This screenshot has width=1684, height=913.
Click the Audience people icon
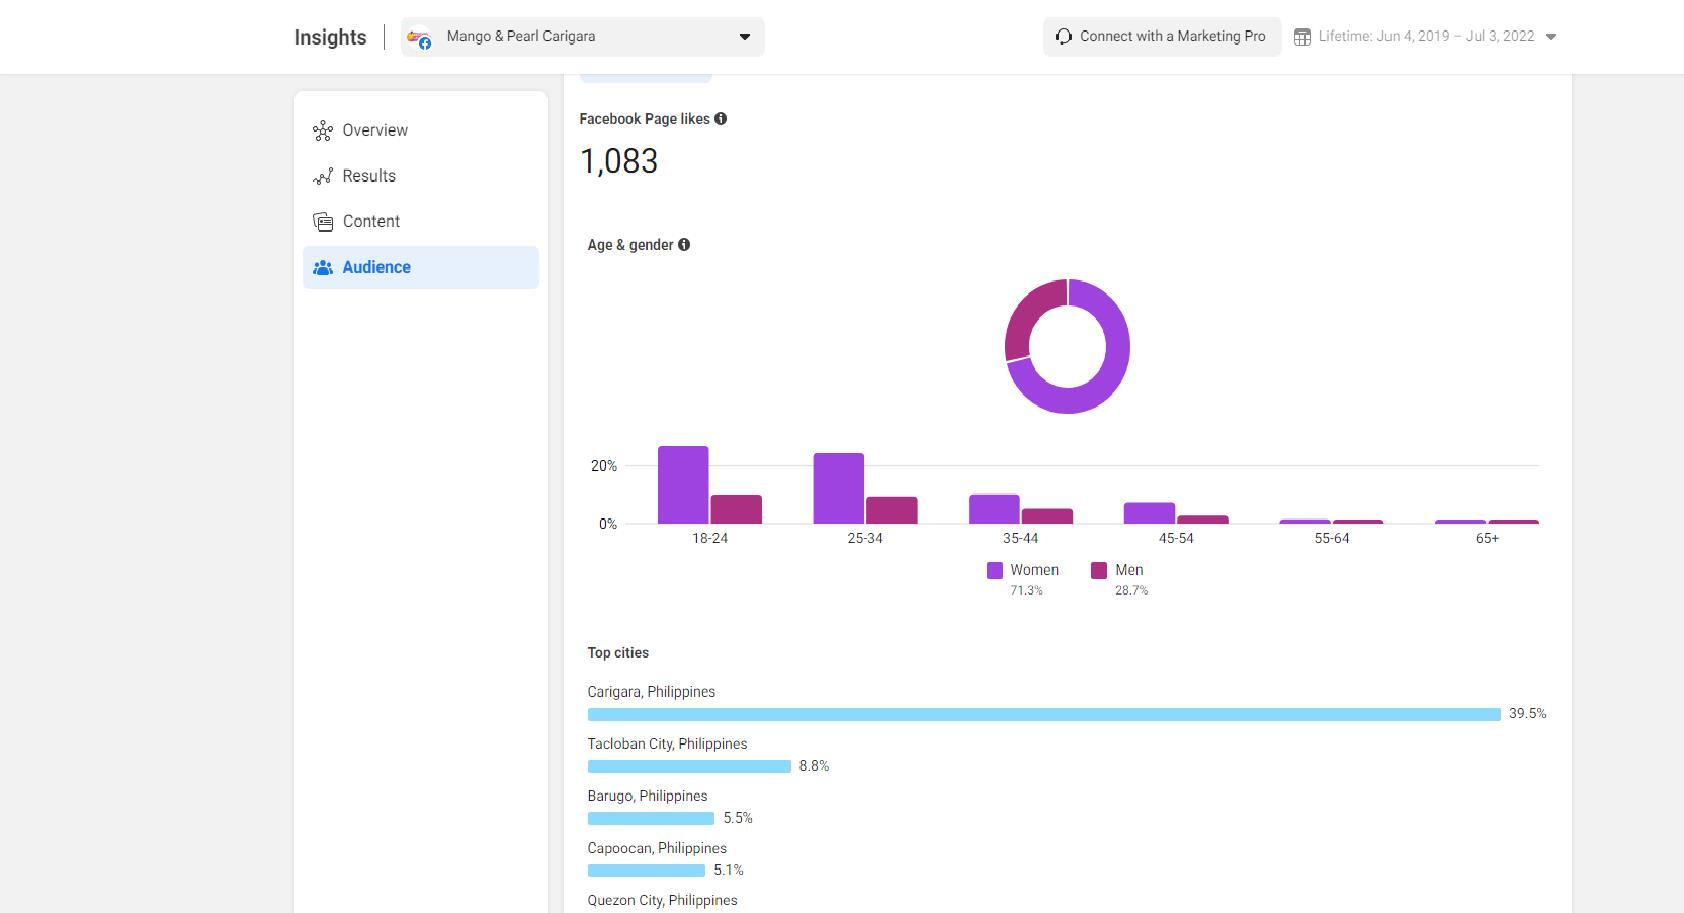[323, 268]
